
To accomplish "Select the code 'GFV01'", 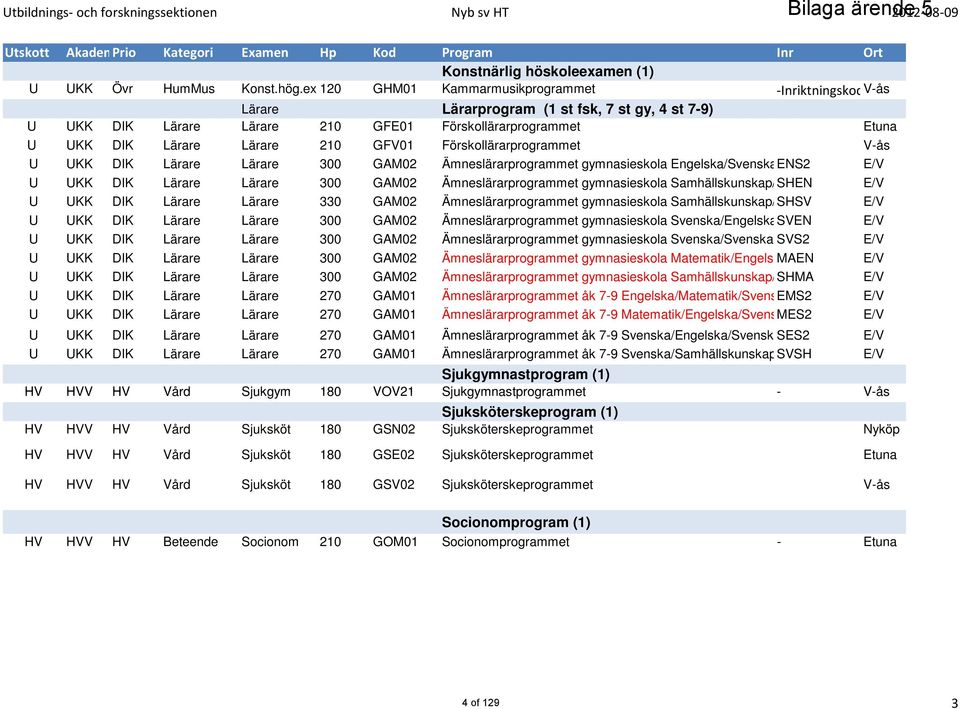I will tap(393, 146).
